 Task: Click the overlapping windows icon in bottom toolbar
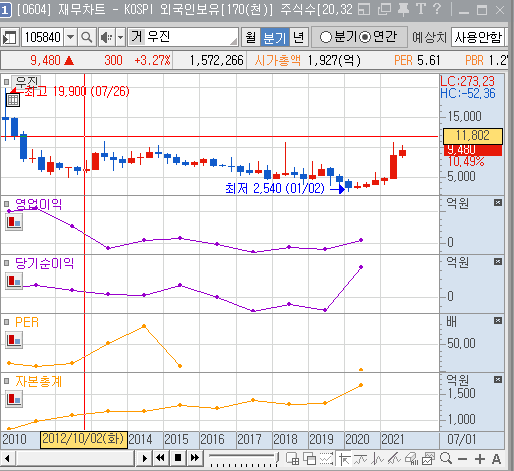point(310,459)
